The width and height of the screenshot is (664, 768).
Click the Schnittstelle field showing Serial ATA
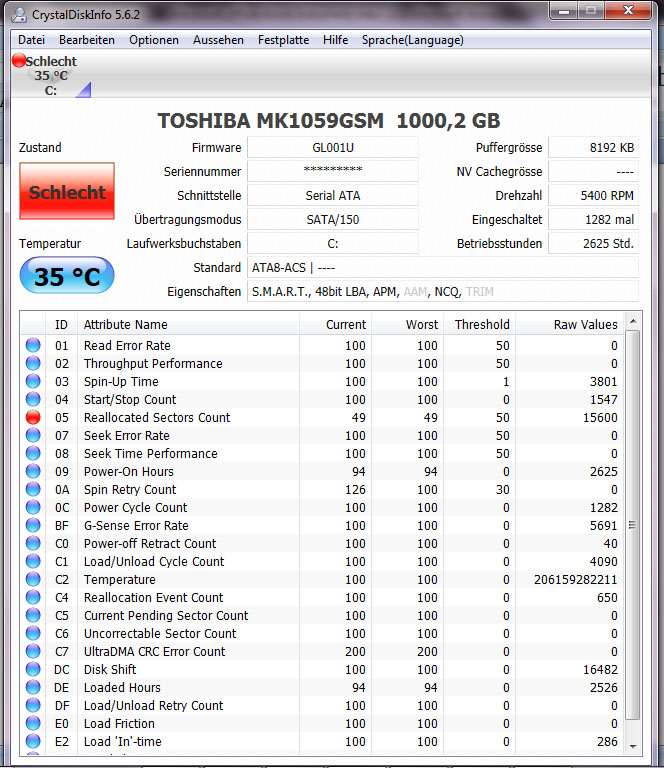coord(333,195)
